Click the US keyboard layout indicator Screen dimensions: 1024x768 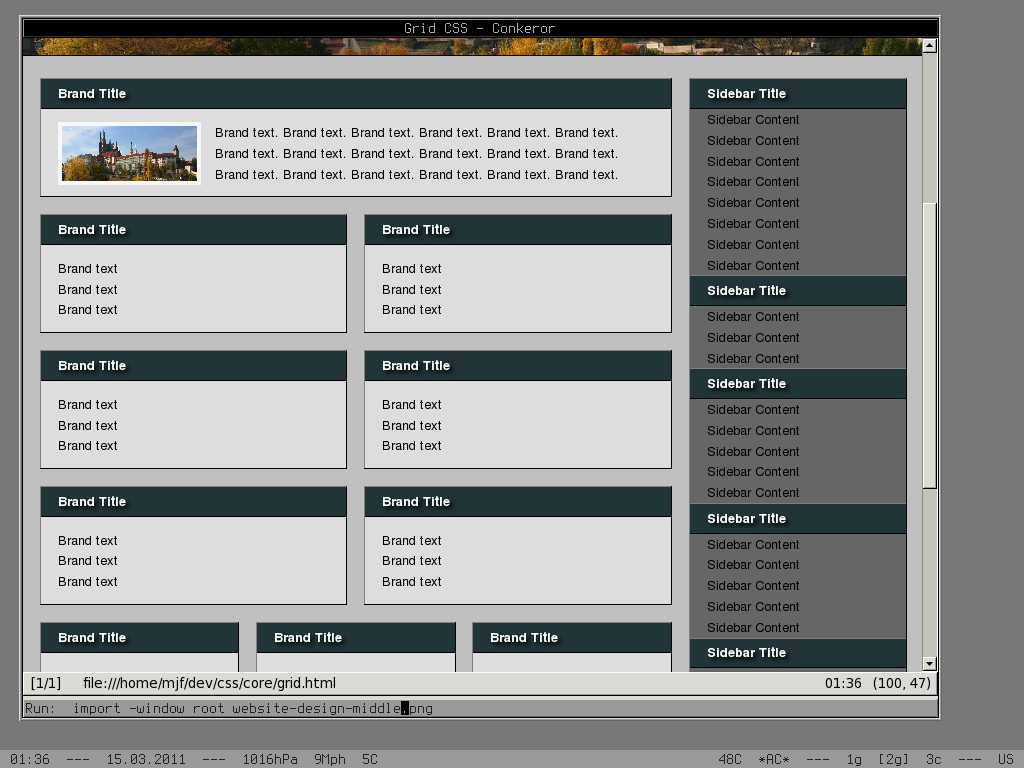click(1005, 759)
